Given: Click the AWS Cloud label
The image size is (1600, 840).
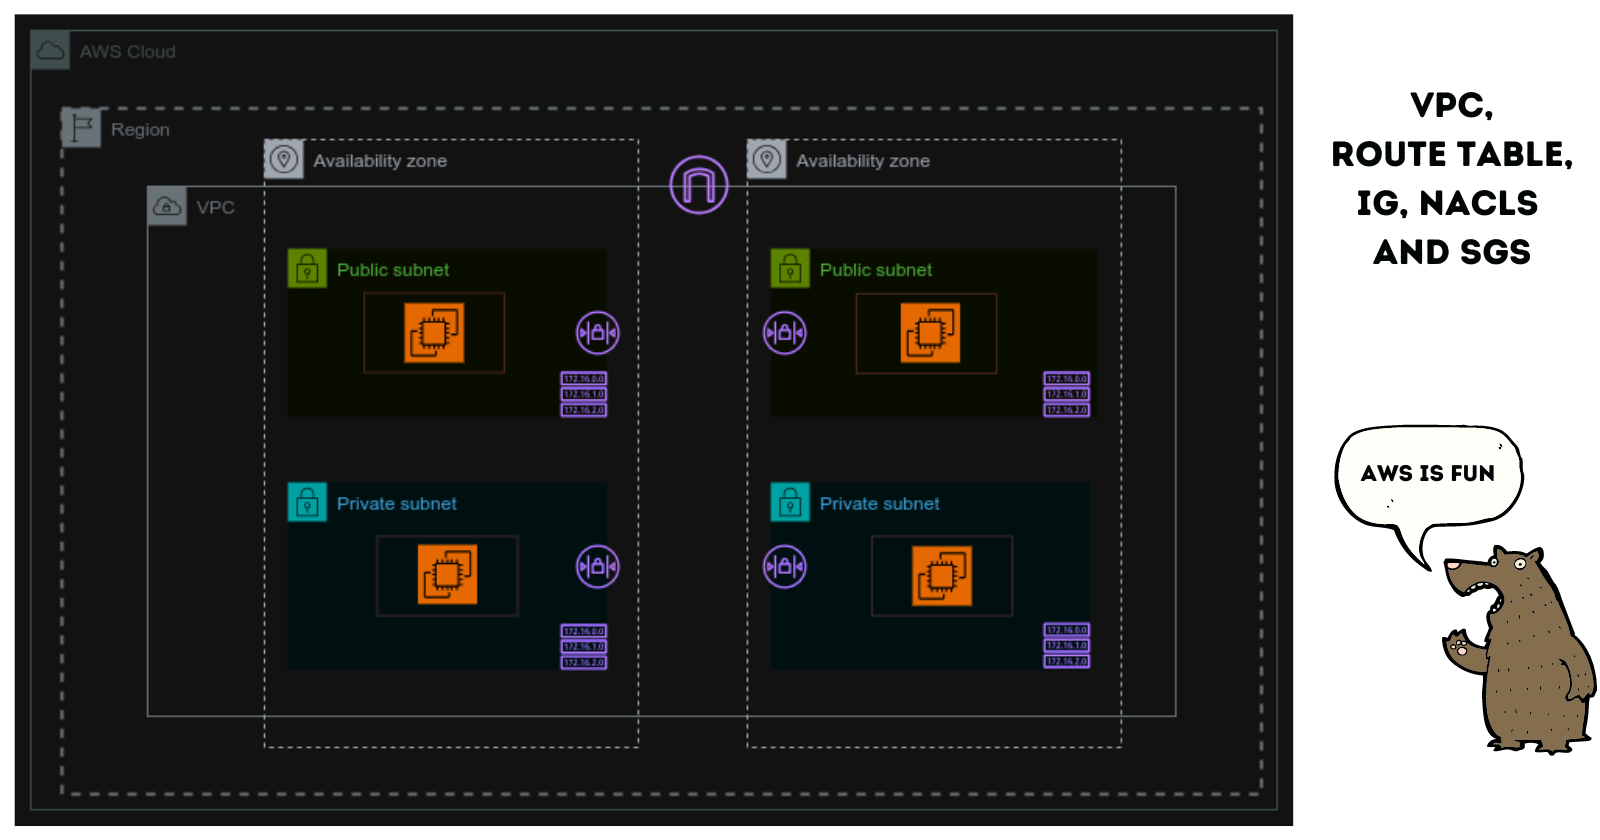Looking at the screenshot, I should [127, 52].
